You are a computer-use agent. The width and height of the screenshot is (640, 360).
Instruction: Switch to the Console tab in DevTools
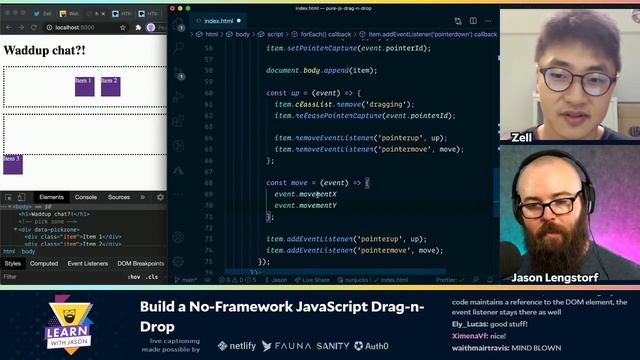pos(86,198)
